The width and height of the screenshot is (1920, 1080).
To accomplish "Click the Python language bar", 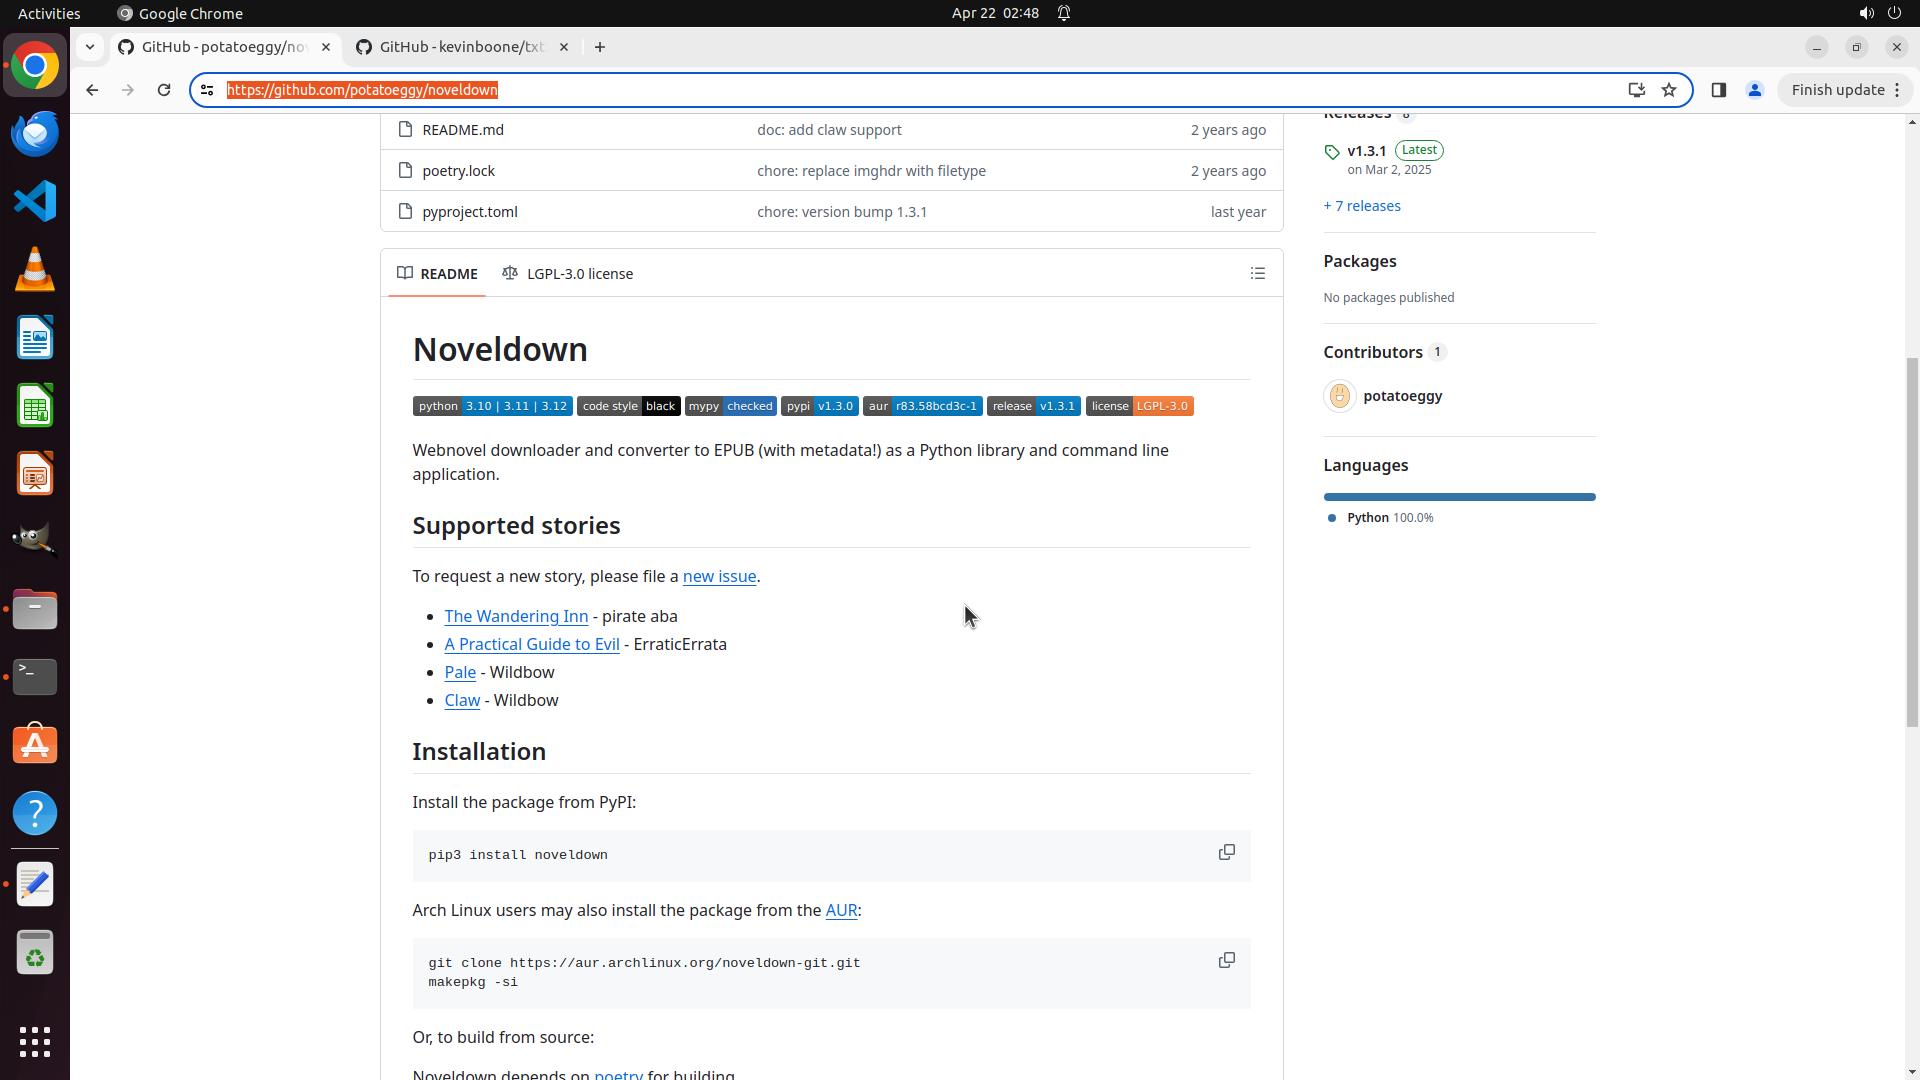I will (x=1458, y=497).
